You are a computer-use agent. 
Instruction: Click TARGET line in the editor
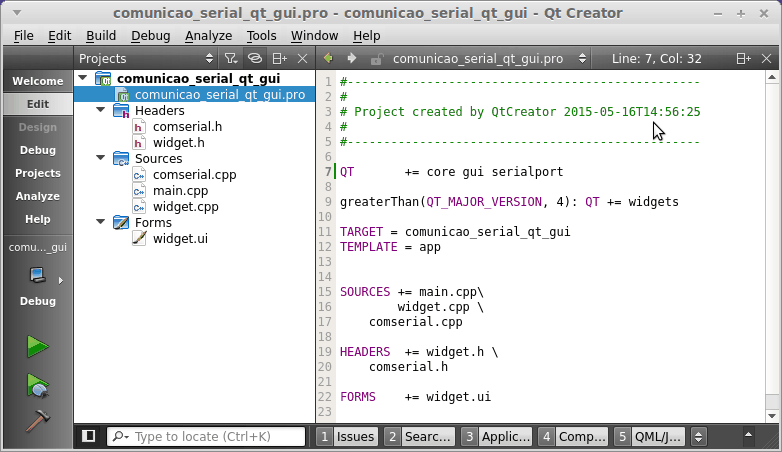455,231
